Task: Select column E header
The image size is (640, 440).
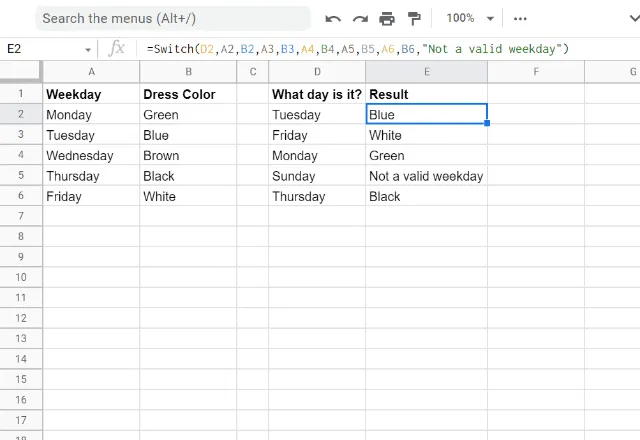Action: click(x=426, y=72)
